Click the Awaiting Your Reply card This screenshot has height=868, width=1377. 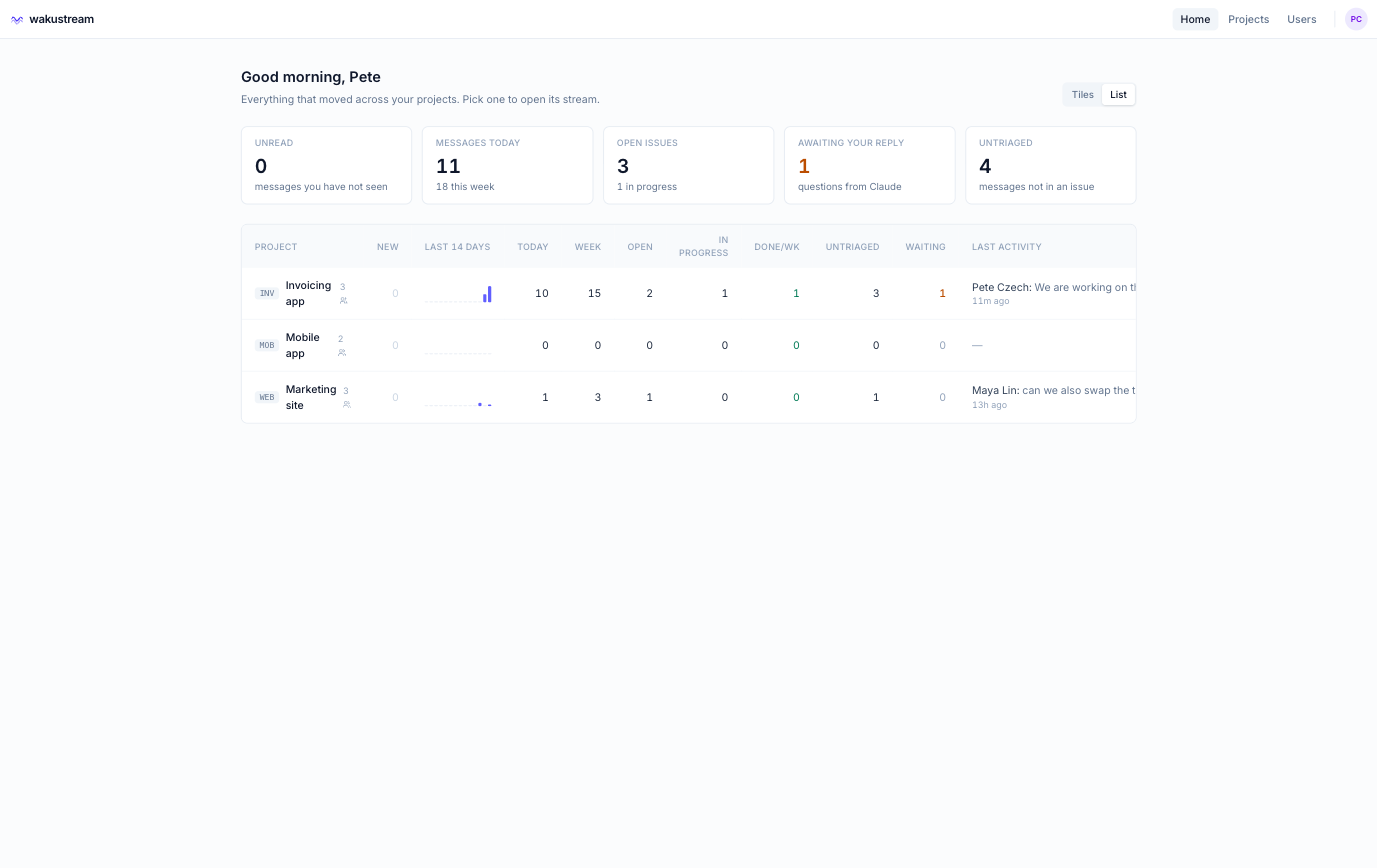click(x=870, y=165)
